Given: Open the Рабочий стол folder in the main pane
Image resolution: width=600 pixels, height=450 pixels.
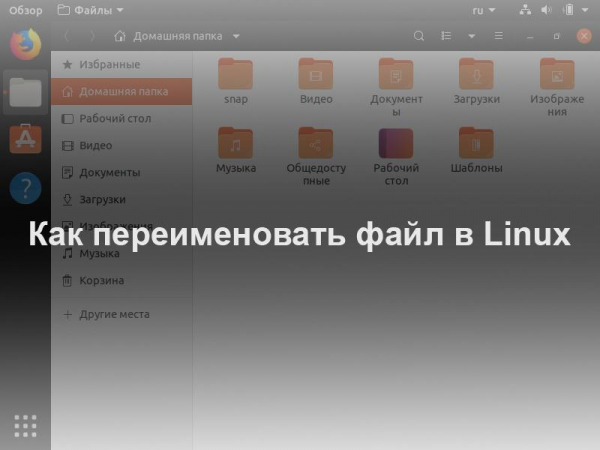Looking at the screenshot, I should [396, 156].
